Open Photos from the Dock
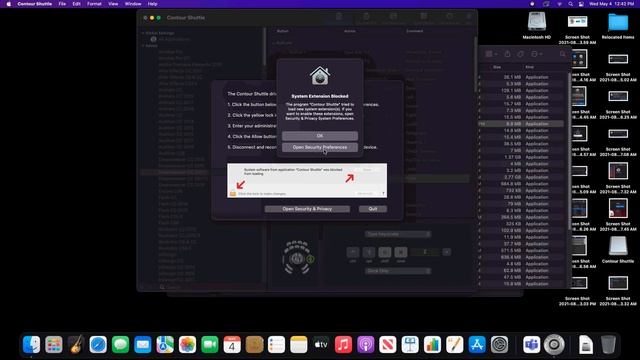The image size is (640, 360). tap(187, 345)
